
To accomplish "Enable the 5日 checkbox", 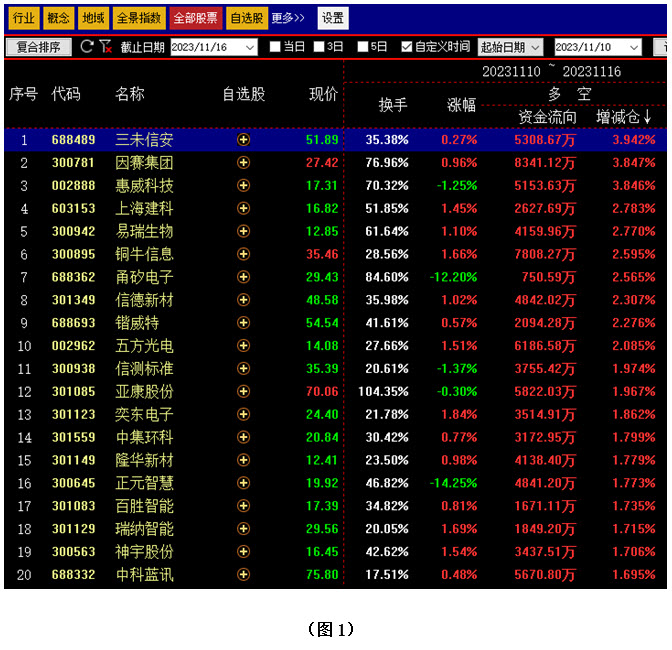I will 363,47.
